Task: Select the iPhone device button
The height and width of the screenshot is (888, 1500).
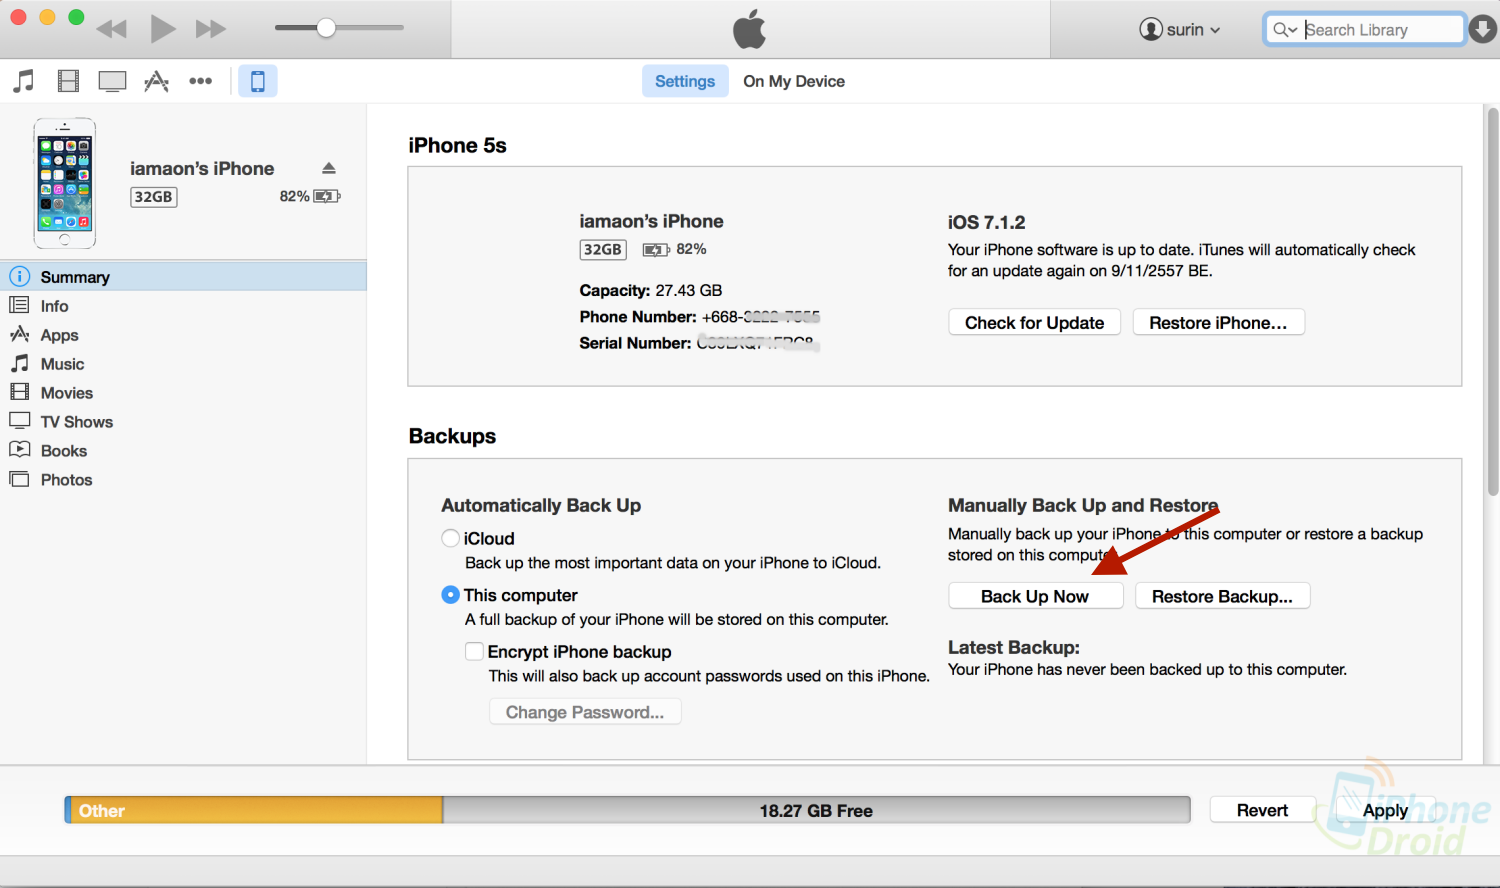Action: click(257, 81)
